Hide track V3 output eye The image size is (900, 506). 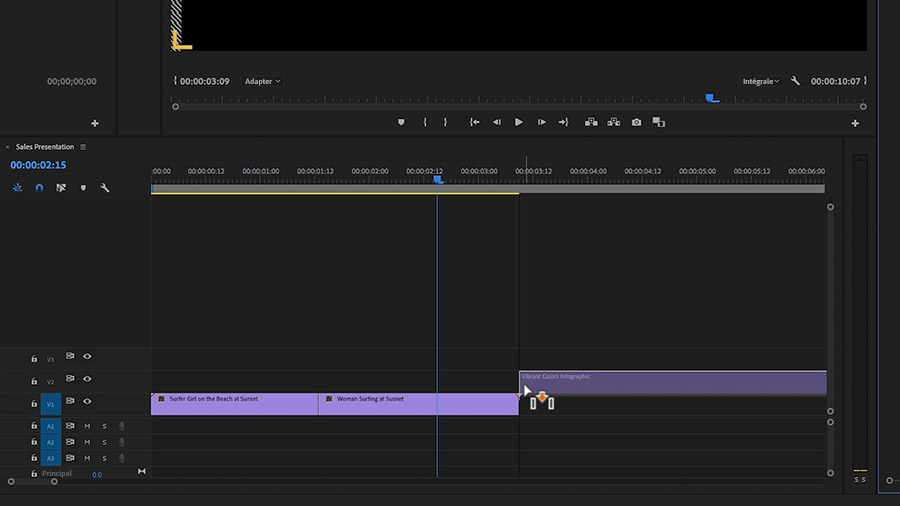click(x=87, y=356)
